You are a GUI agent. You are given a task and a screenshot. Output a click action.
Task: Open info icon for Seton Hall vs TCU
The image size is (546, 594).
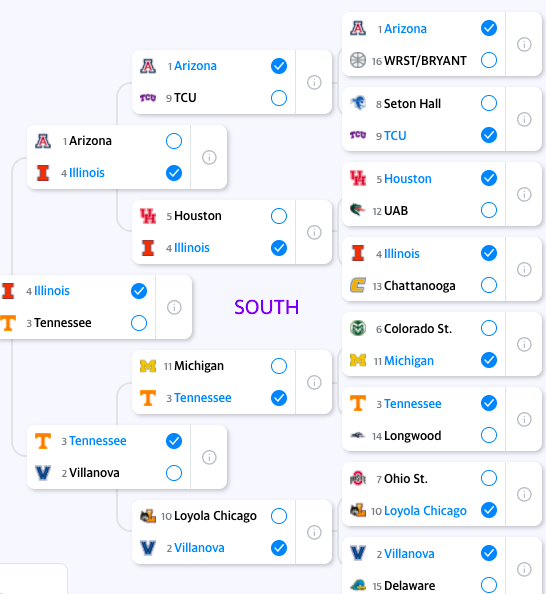[x=524, y=119]
